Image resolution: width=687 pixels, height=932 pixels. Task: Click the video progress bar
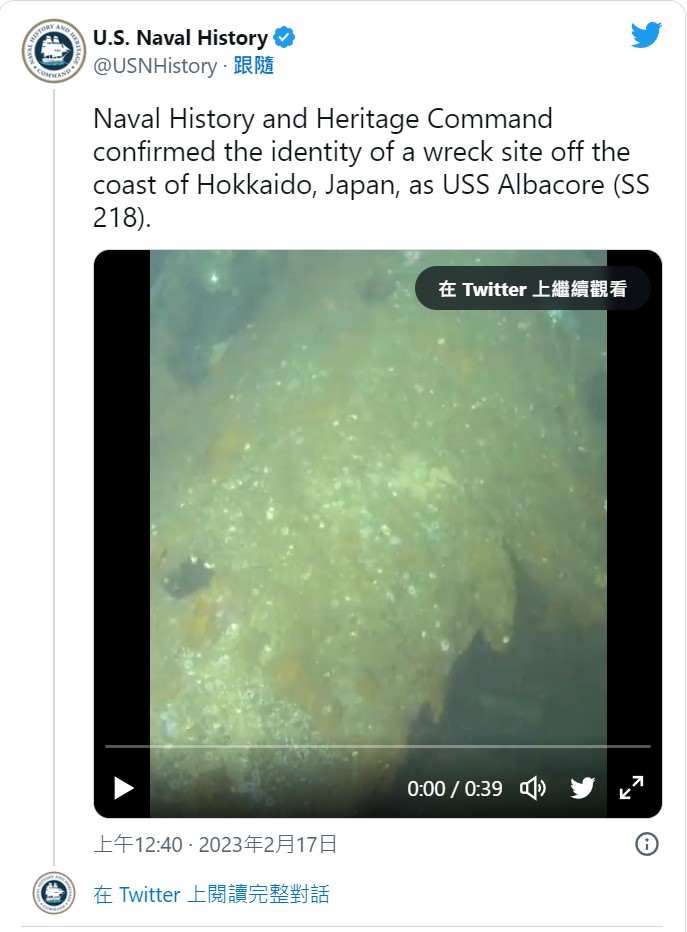[x=378, y=746]
